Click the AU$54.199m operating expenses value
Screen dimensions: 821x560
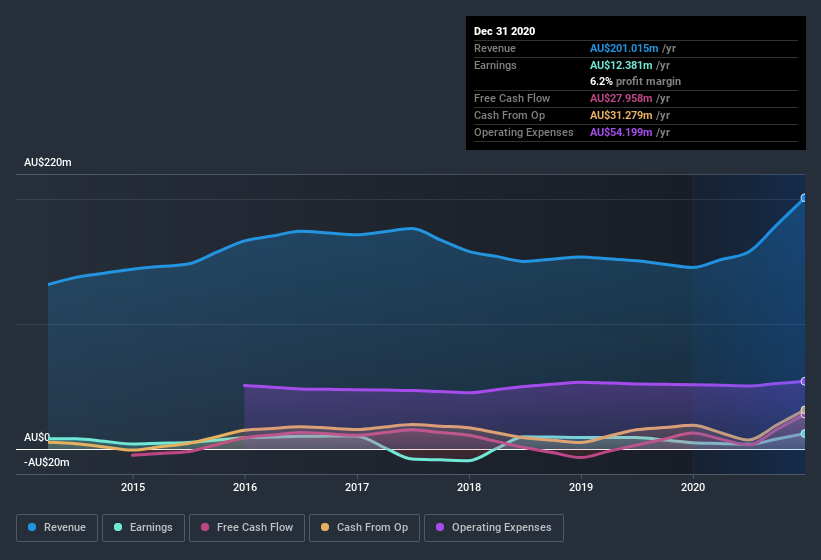coord(624,132)
